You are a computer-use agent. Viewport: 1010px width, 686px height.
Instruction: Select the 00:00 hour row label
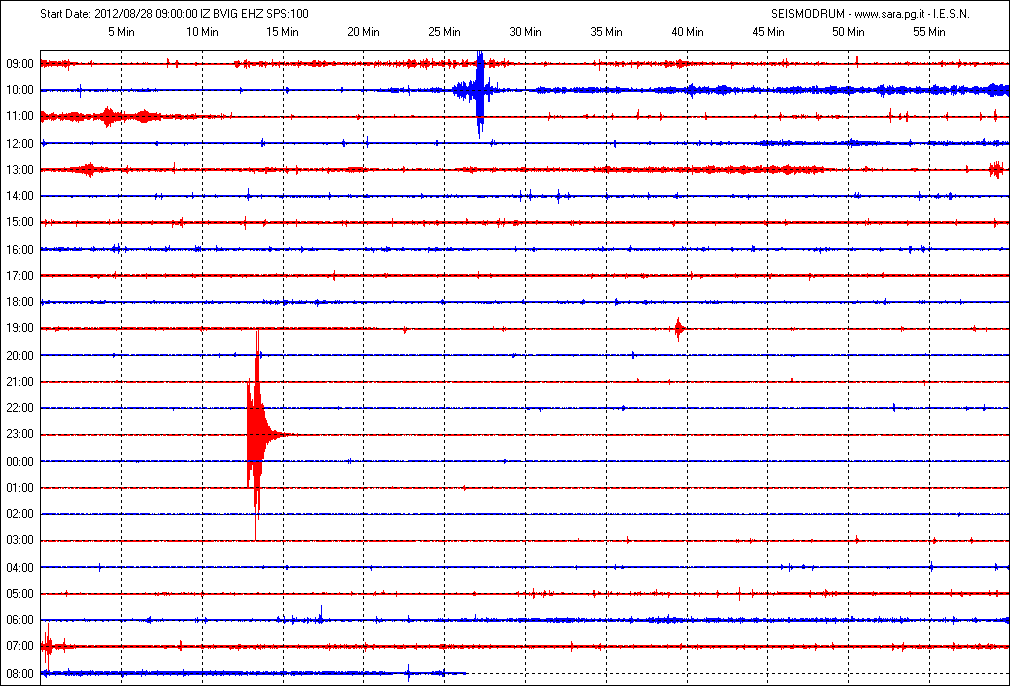tap(20, 461)
